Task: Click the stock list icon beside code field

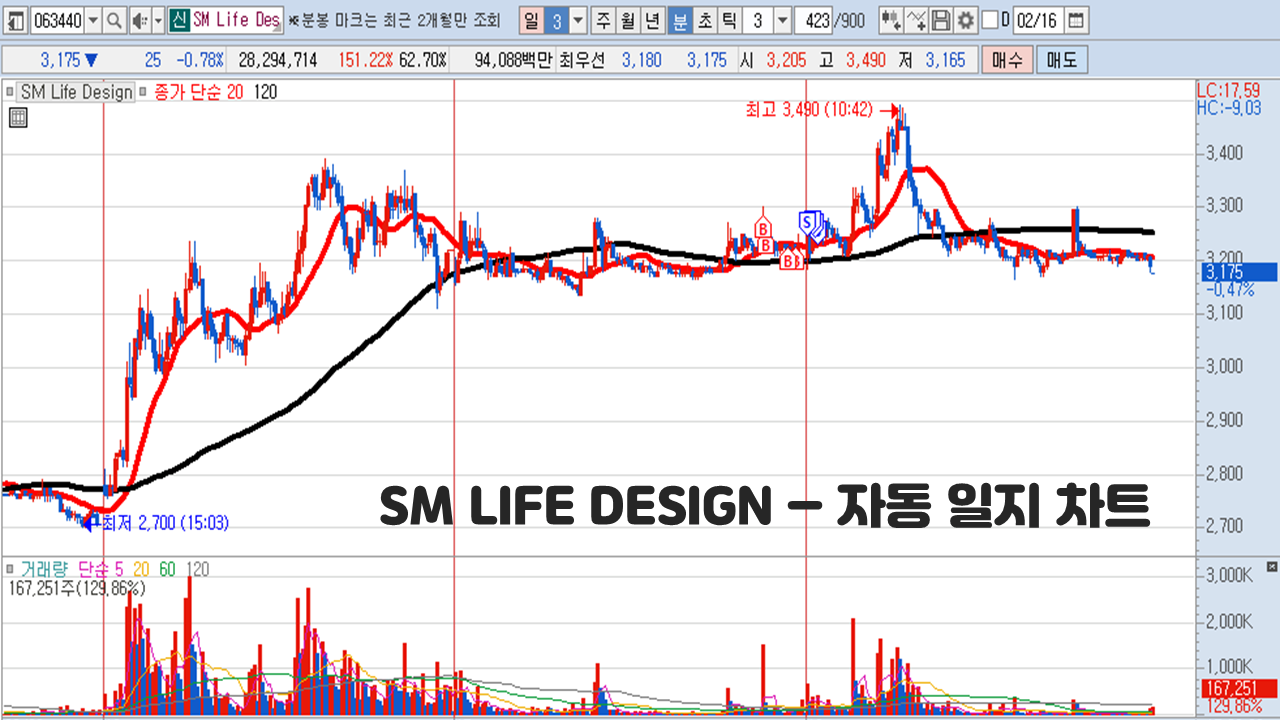Action: [18, 21]
